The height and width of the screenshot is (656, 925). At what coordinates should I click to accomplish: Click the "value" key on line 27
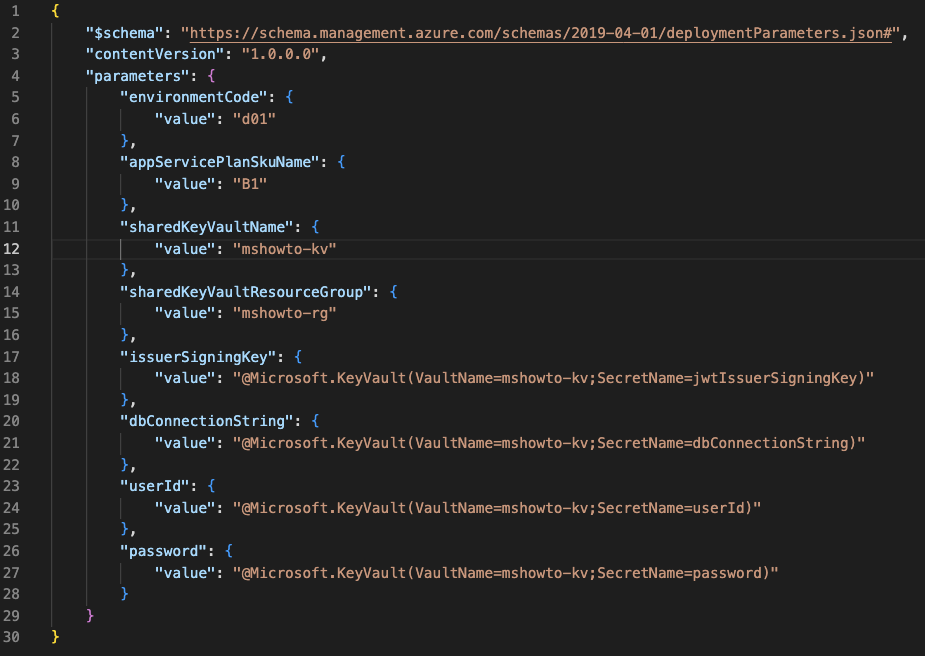[185, 573]
